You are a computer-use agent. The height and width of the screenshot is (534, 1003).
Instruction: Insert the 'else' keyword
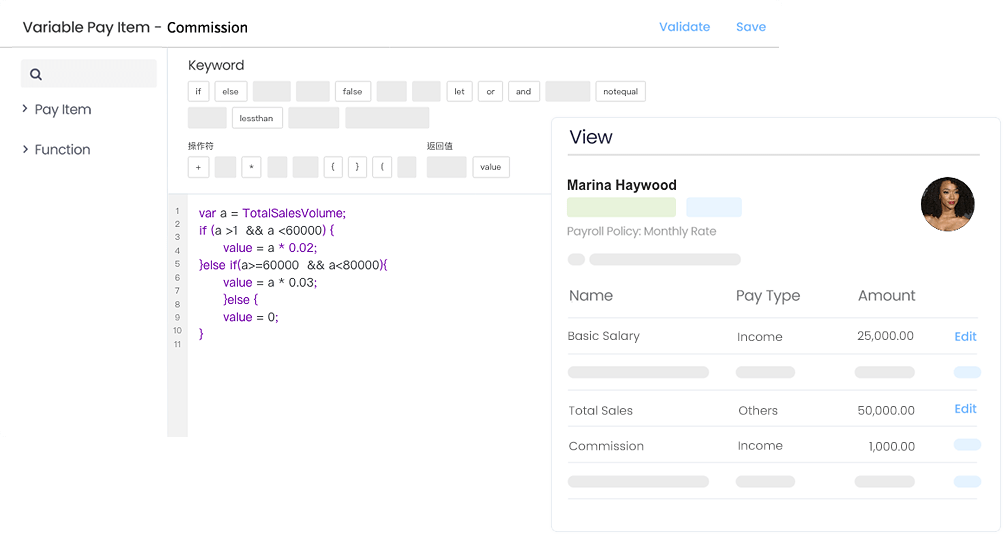click(230, 91)
